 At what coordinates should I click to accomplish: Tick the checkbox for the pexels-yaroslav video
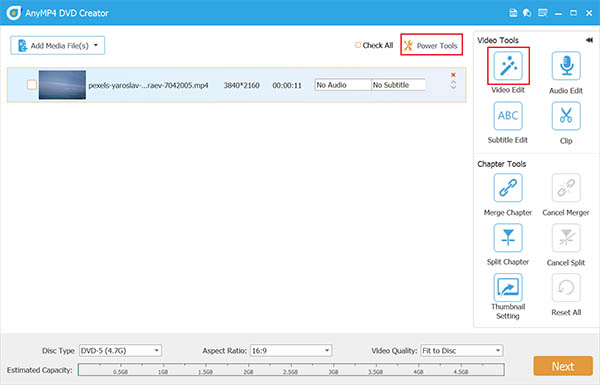pos(32,85)
